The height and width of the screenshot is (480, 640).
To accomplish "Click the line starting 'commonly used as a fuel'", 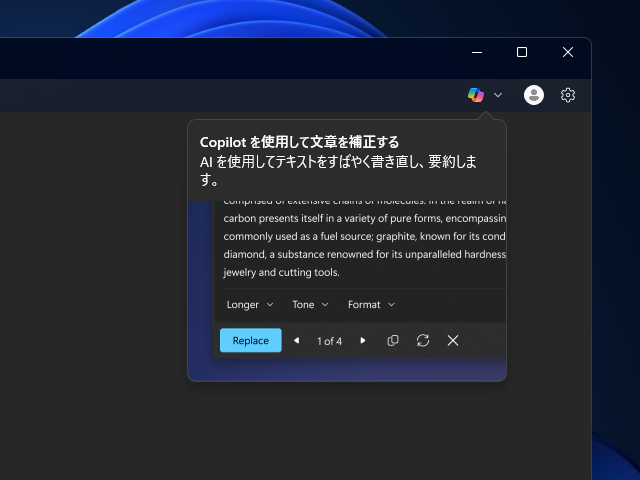I will coord(364,237).
